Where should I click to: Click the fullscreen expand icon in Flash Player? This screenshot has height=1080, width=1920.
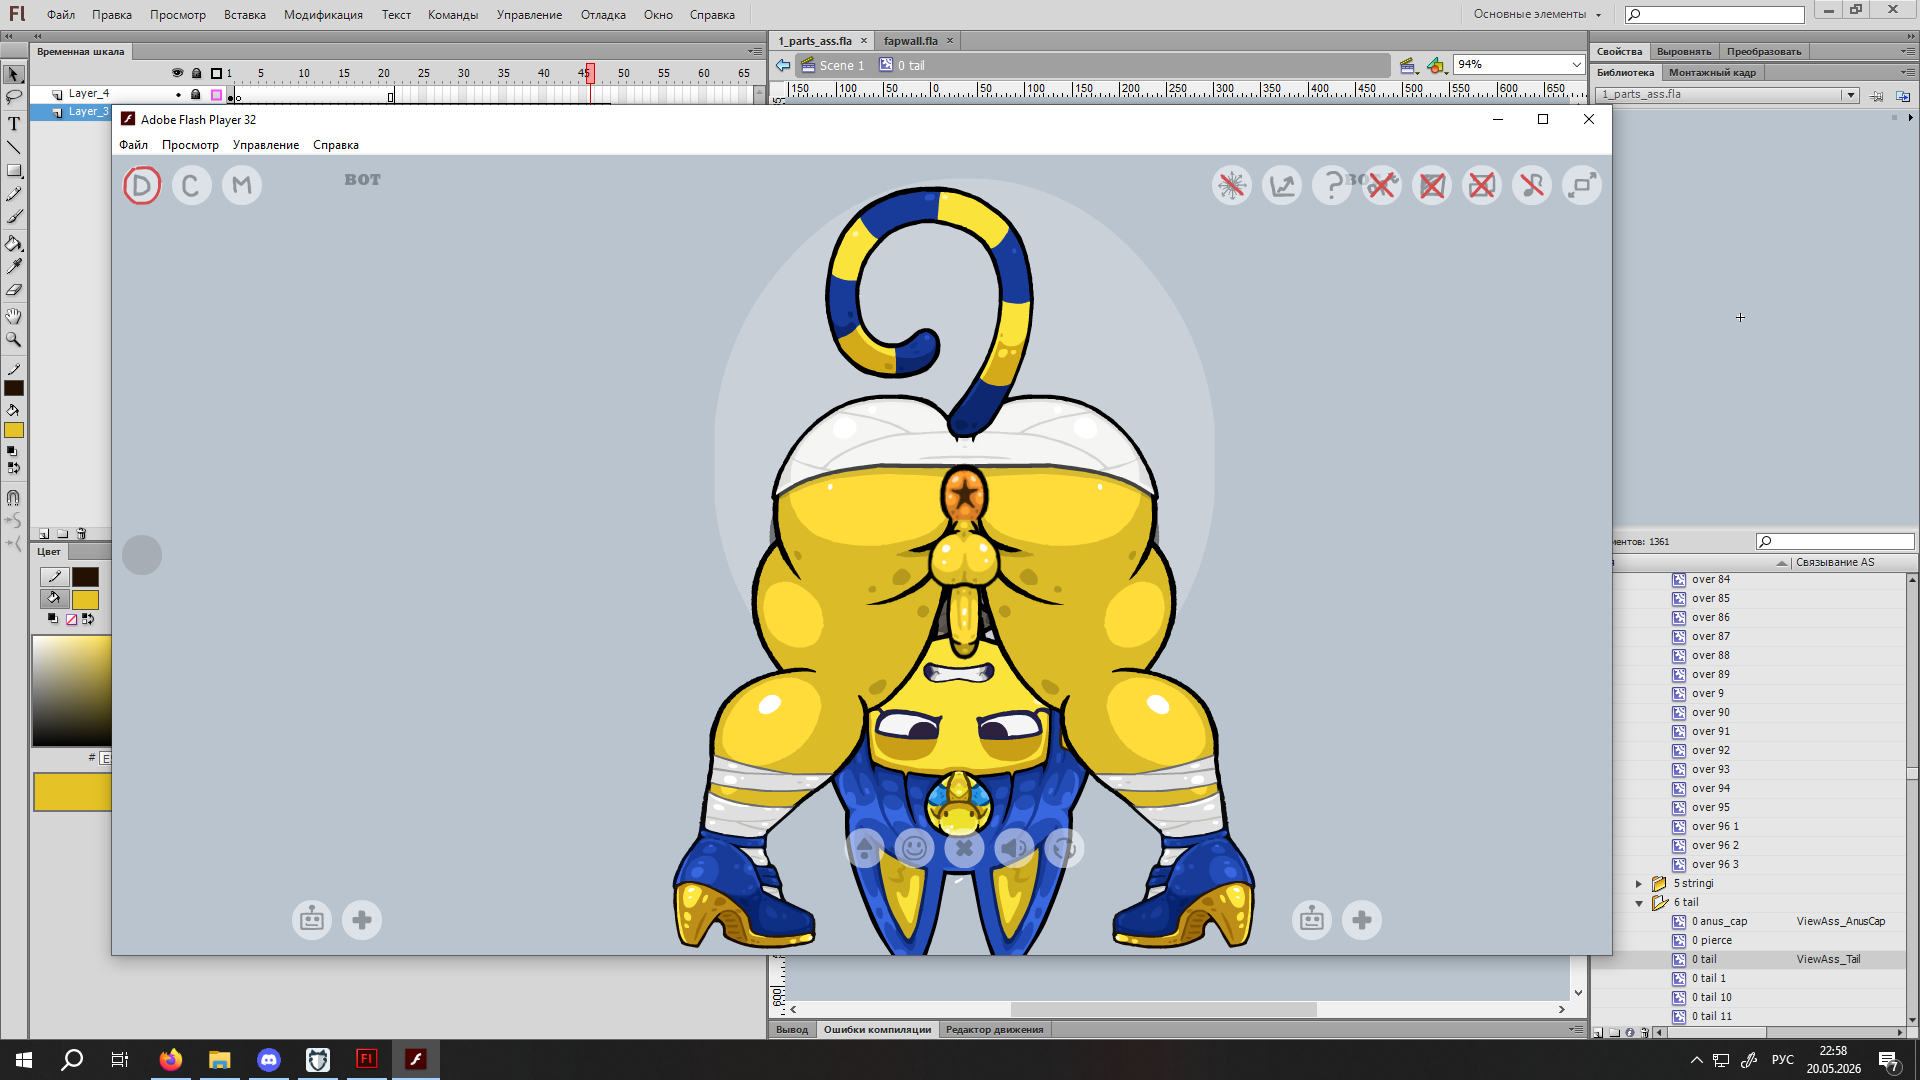[x=1582, y=185]
